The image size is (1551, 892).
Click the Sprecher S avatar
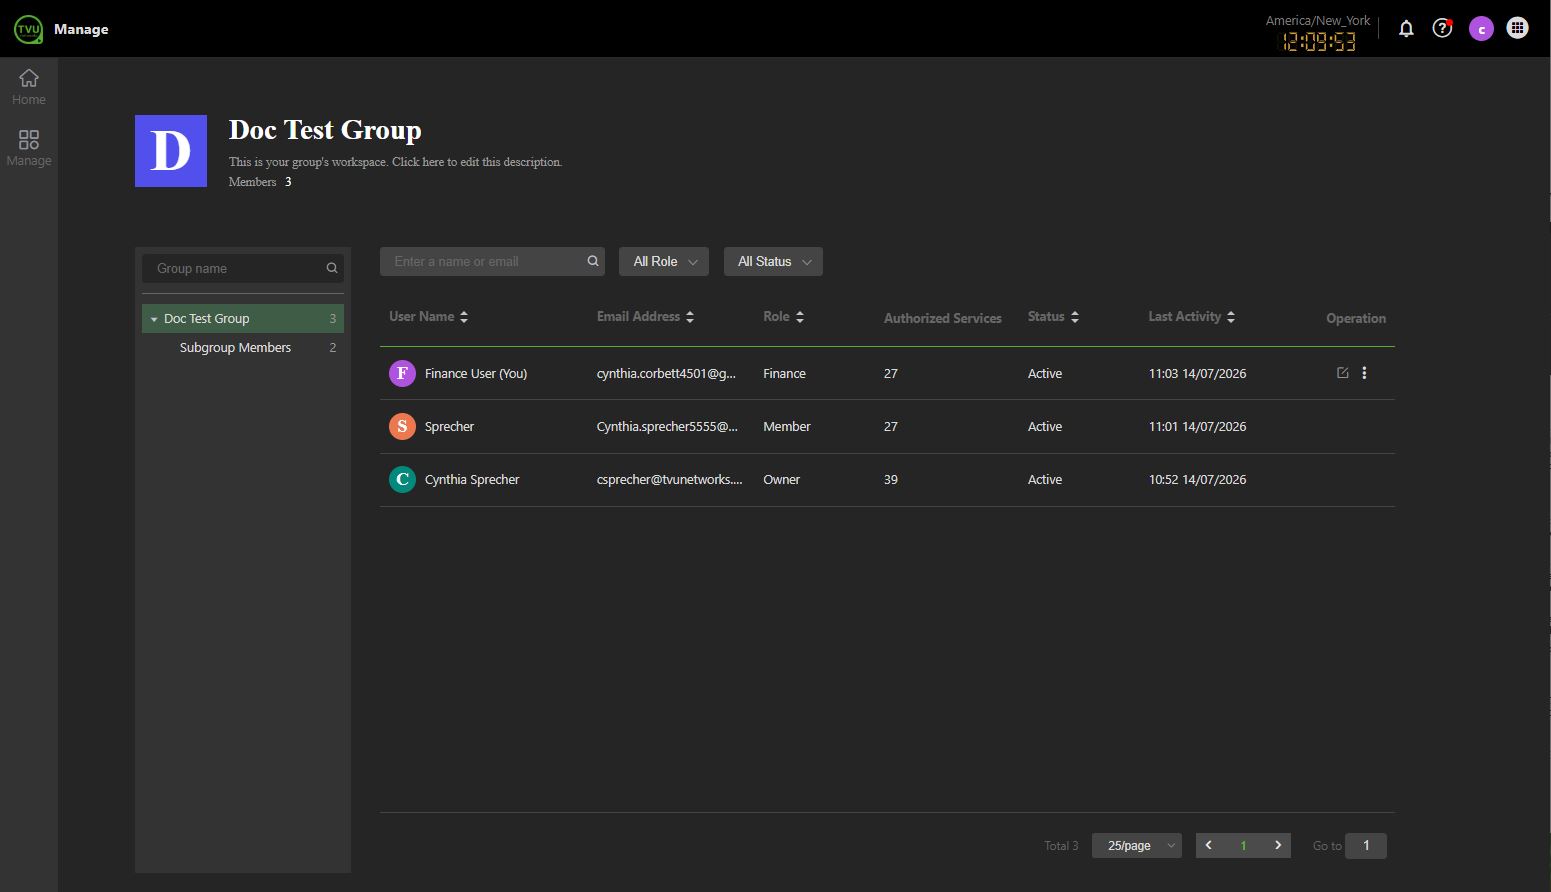[402, 426]
